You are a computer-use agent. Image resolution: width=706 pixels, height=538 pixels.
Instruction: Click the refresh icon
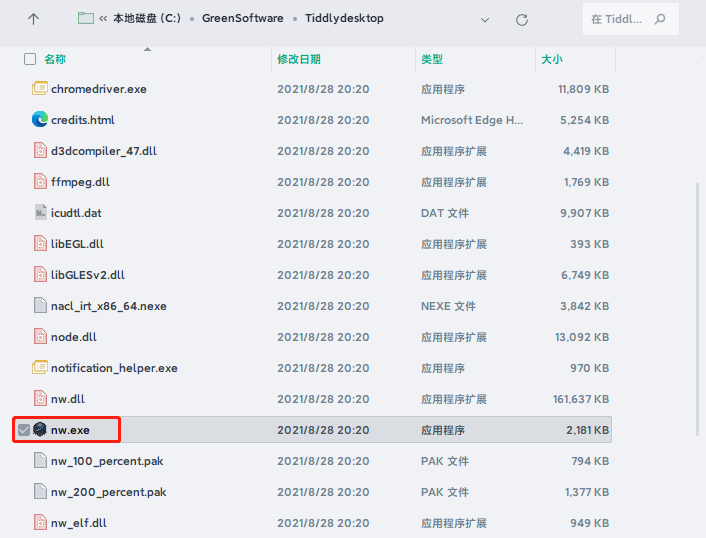point(521,20)
